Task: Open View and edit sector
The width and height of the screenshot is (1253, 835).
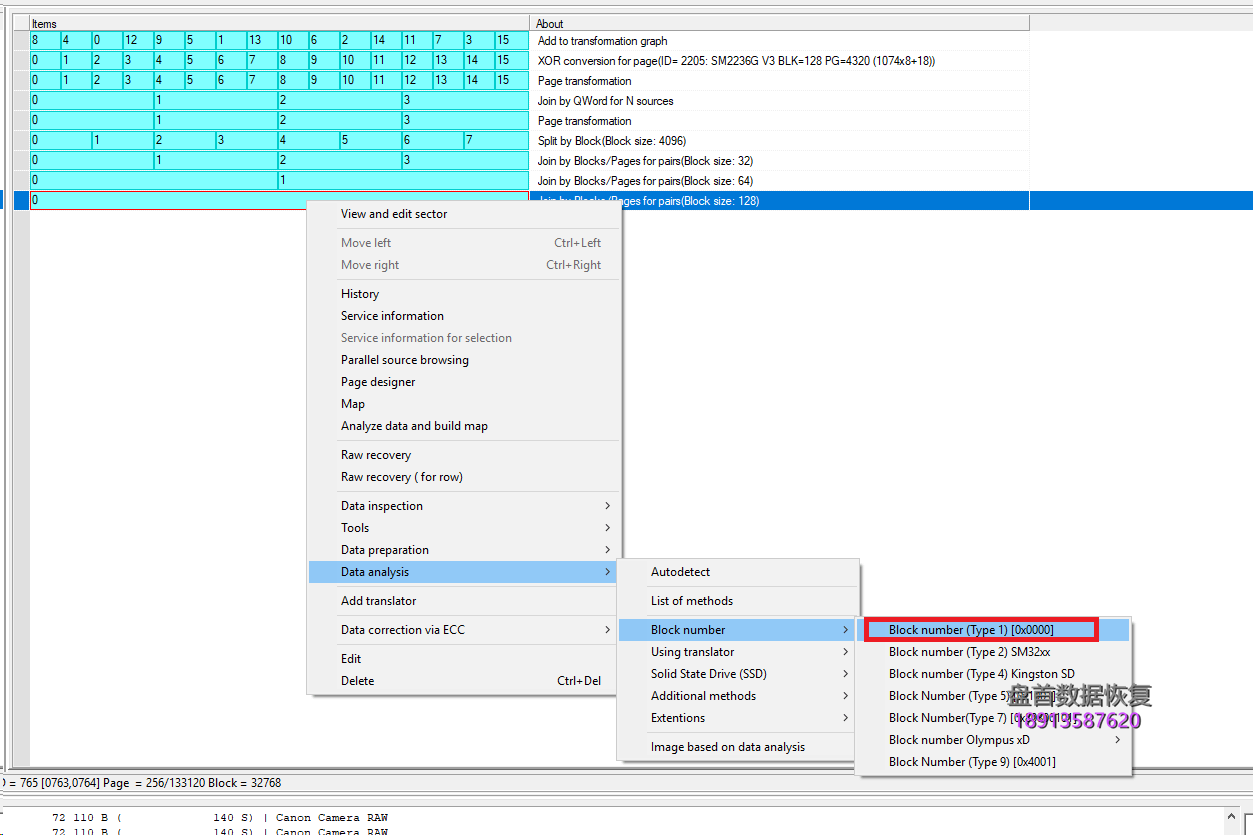Action: [463, 214]
